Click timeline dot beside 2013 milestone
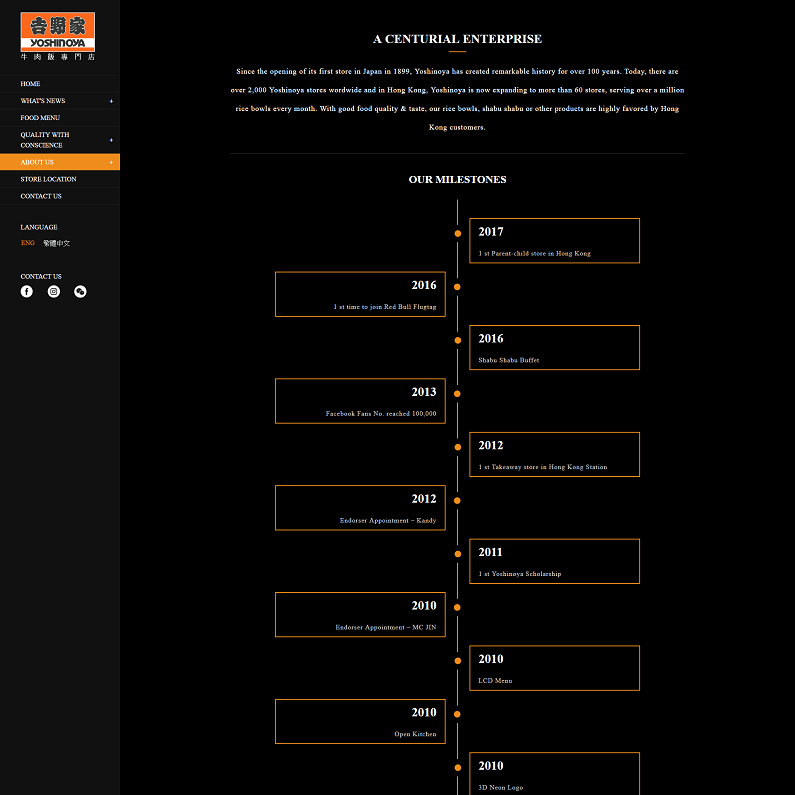Viewport: 795px width, 795px height. pyautogui.click(x=457, y=393)
